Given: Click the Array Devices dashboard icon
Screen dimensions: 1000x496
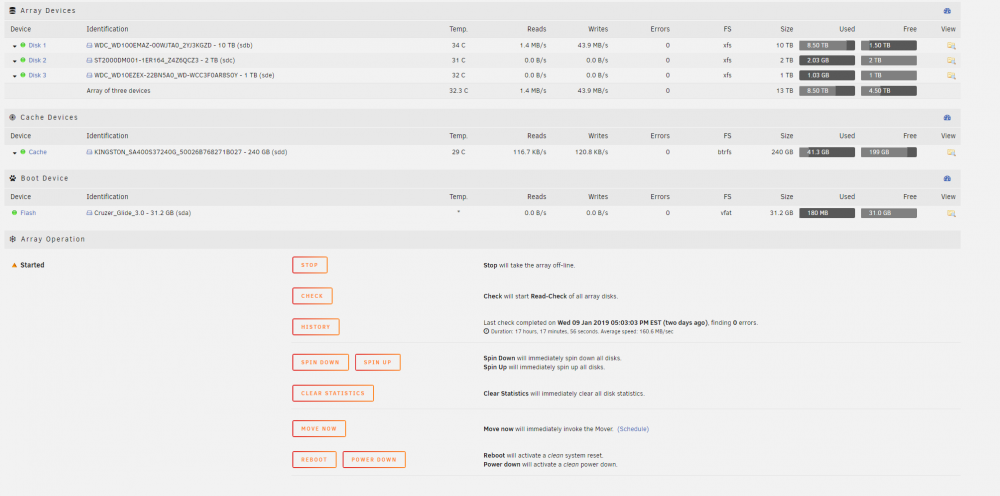Looking at the screenshot, I should click(947, 11).
